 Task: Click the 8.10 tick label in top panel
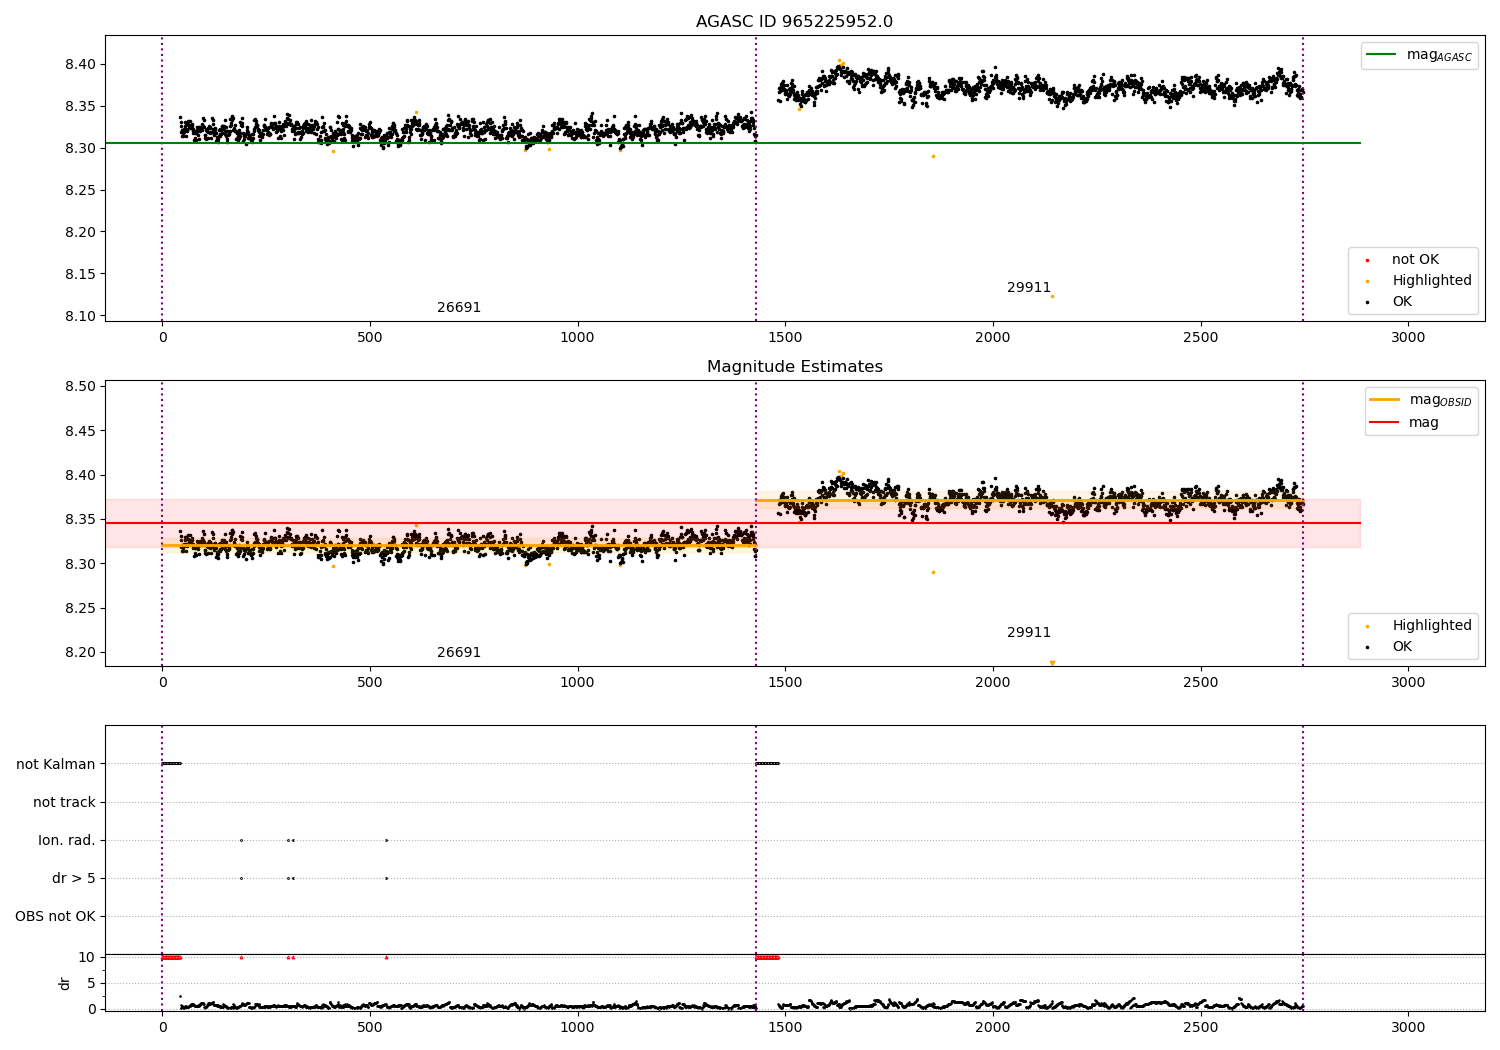point(80,317)
